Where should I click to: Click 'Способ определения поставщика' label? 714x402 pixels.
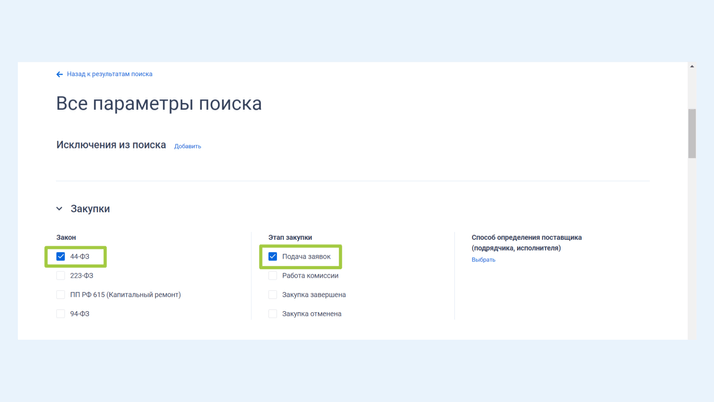pos(526,243)
